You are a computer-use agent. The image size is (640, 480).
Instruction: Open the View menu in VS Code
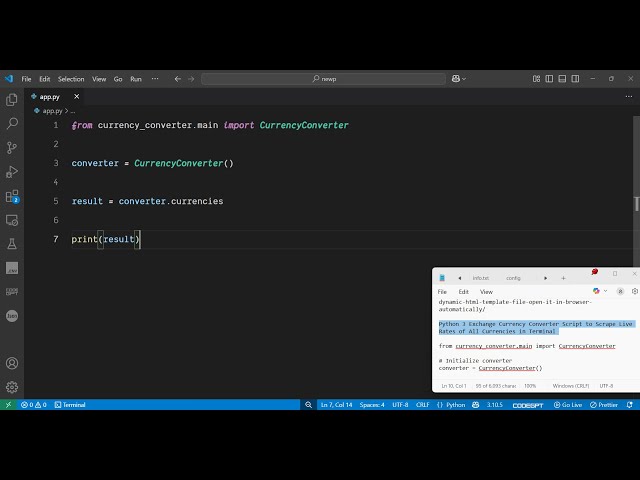coord(99,79)
